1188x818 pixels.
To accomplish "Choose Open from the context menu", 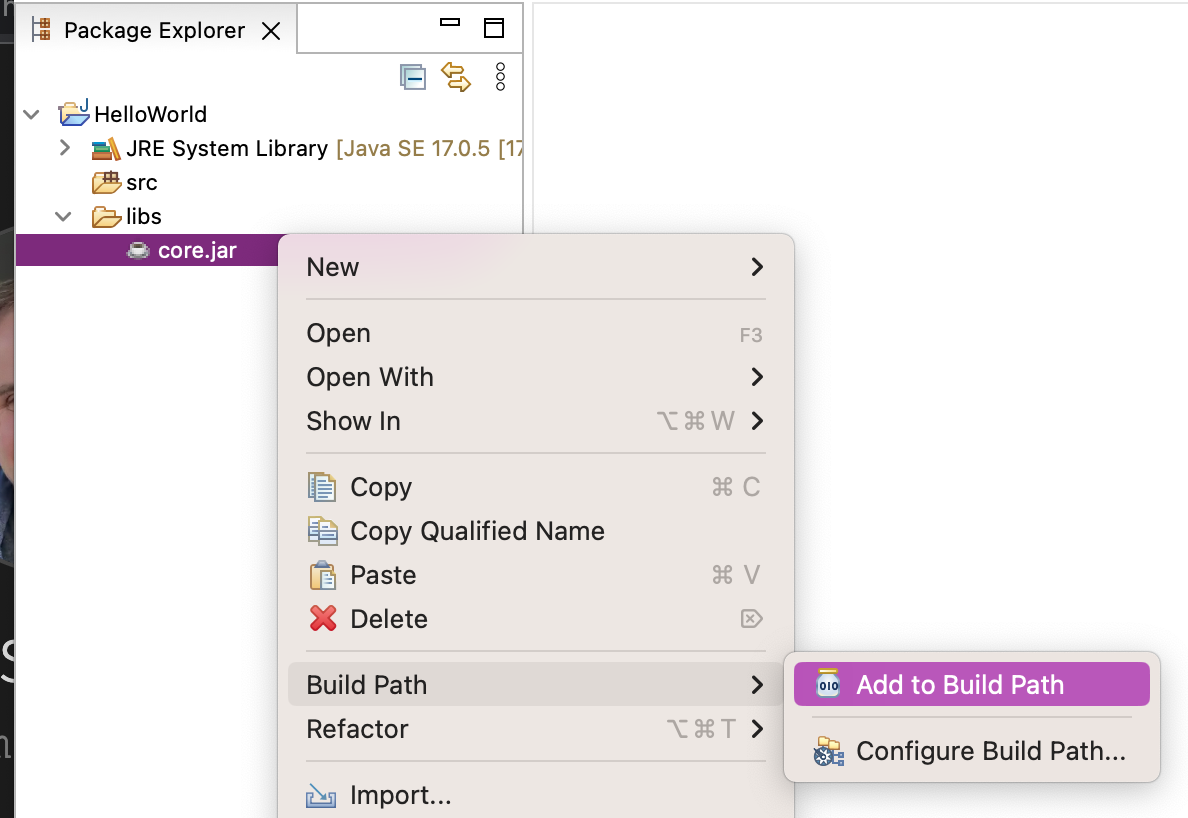I will [x=339, y=333].
